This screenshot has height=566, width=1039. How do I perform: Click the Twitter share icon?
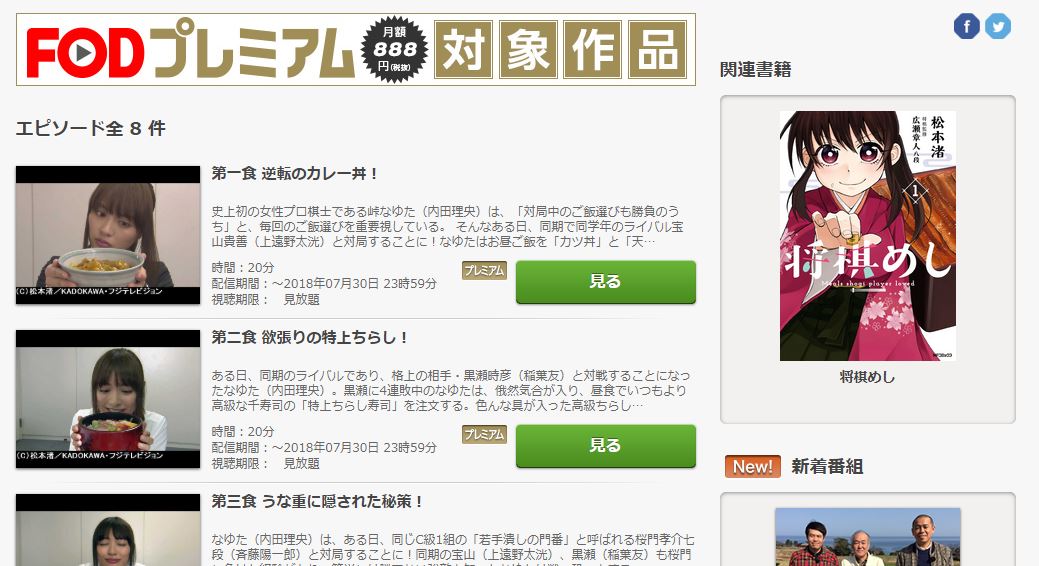(998, 27)
